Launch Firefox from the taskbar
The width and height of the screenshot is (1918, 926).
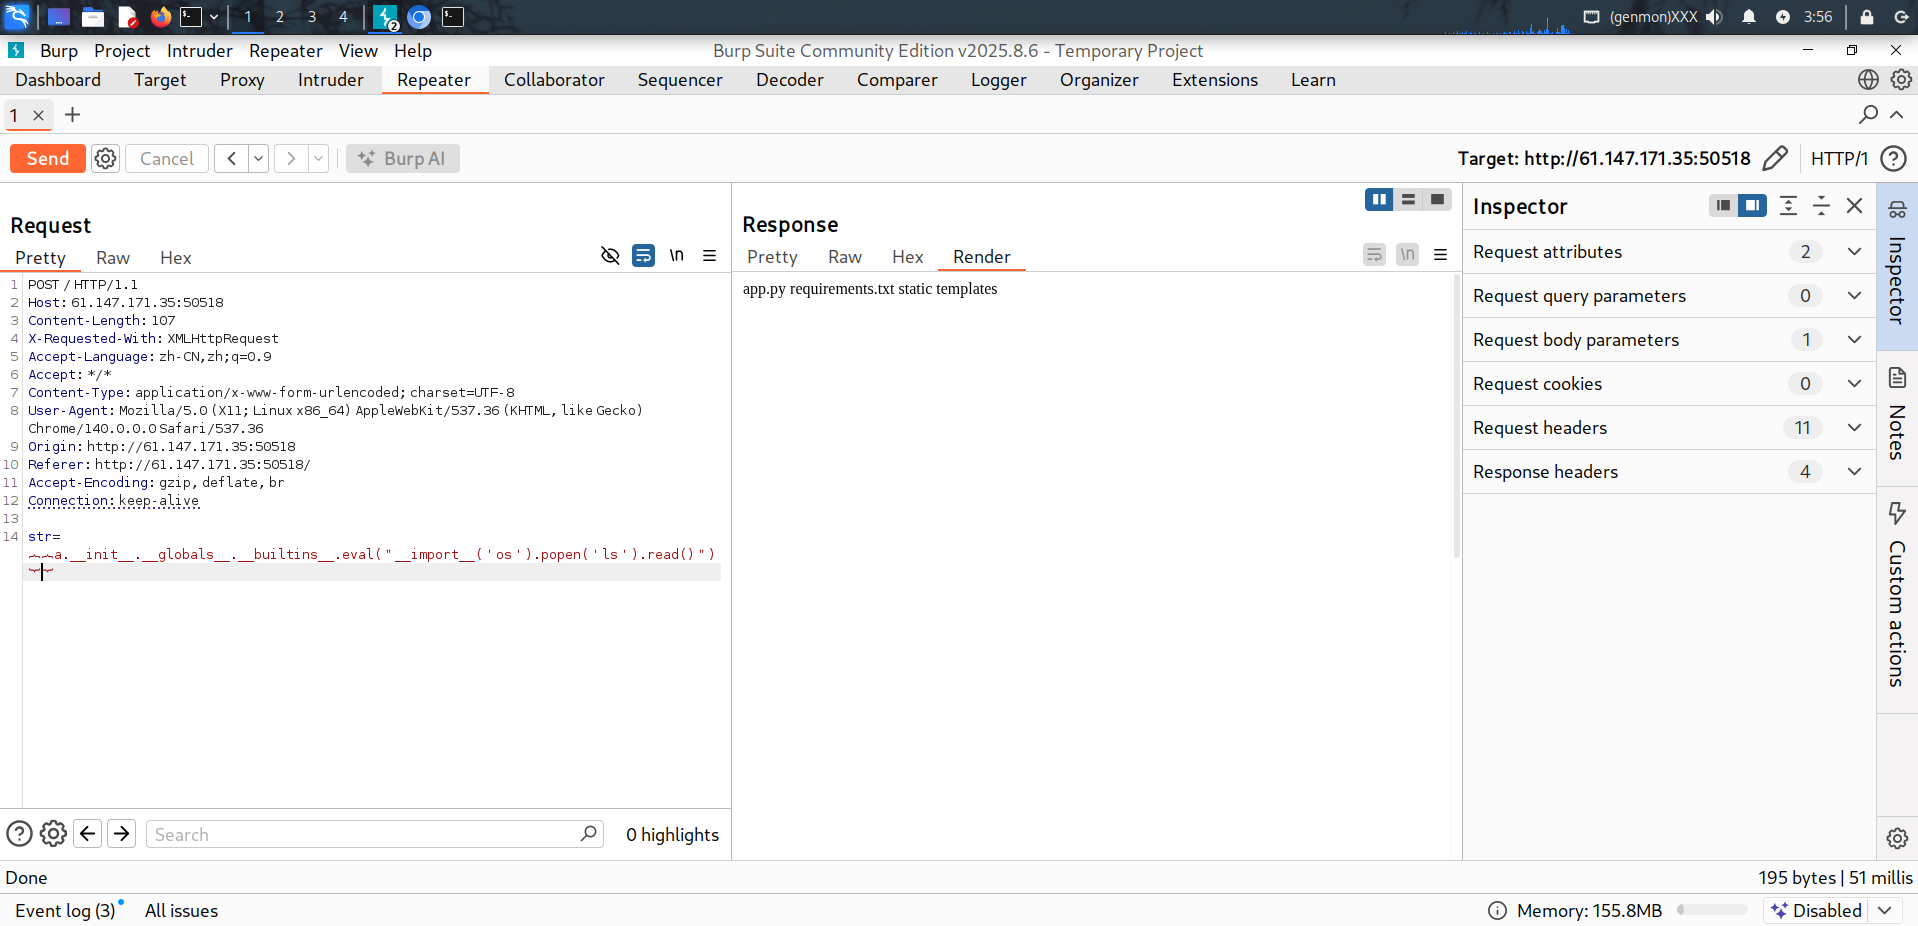(160, 16)
